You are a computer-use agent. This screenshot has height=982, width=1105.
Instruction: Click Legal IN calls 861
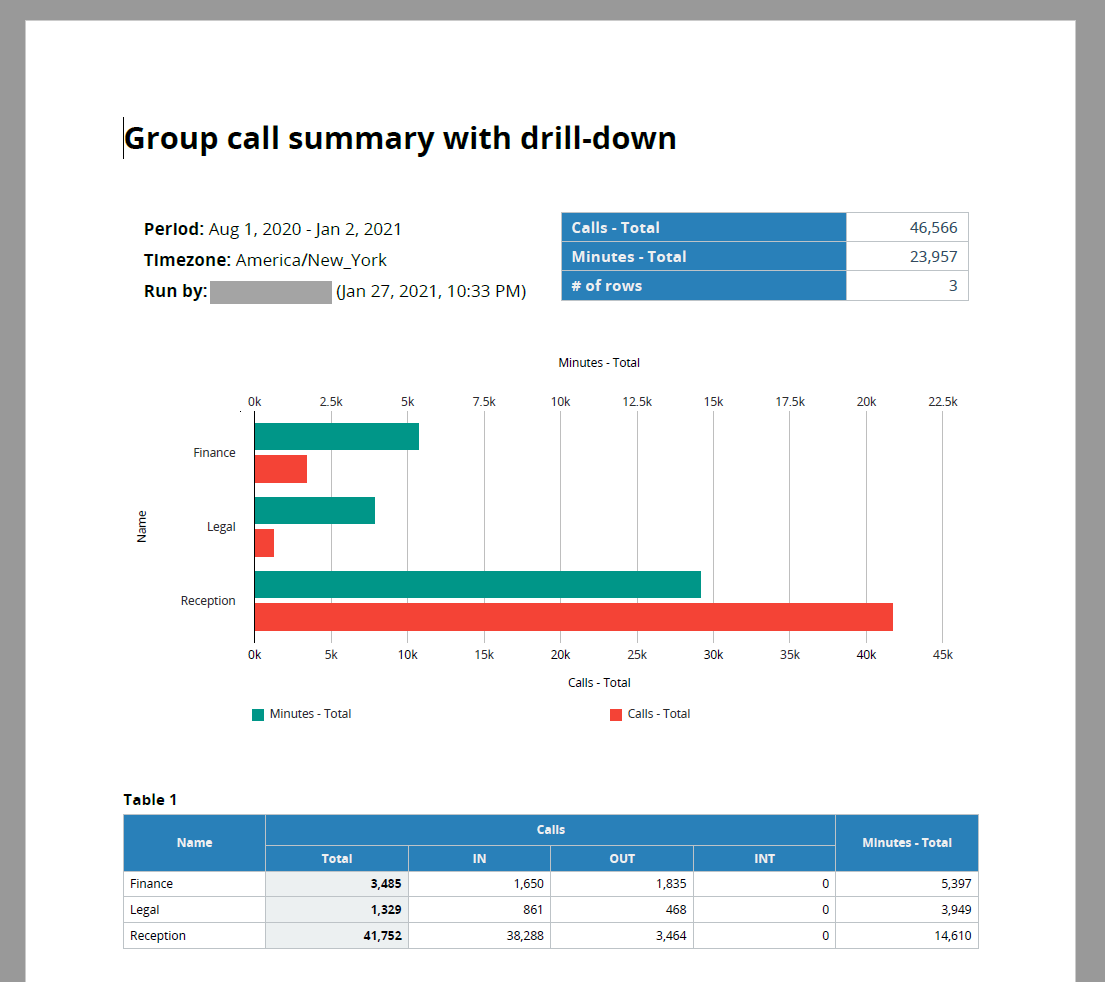coord(479,909)
